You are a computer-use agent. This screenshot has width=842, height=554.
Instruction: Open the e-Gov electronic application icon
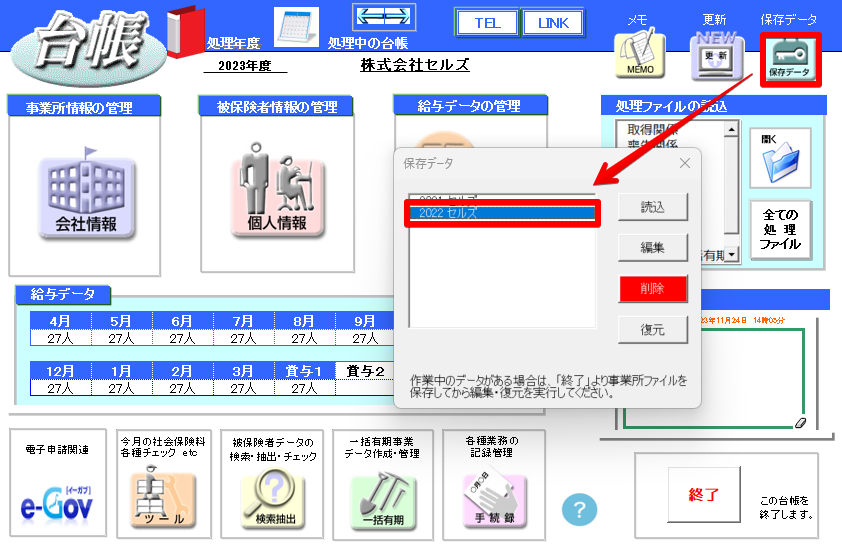57,505
